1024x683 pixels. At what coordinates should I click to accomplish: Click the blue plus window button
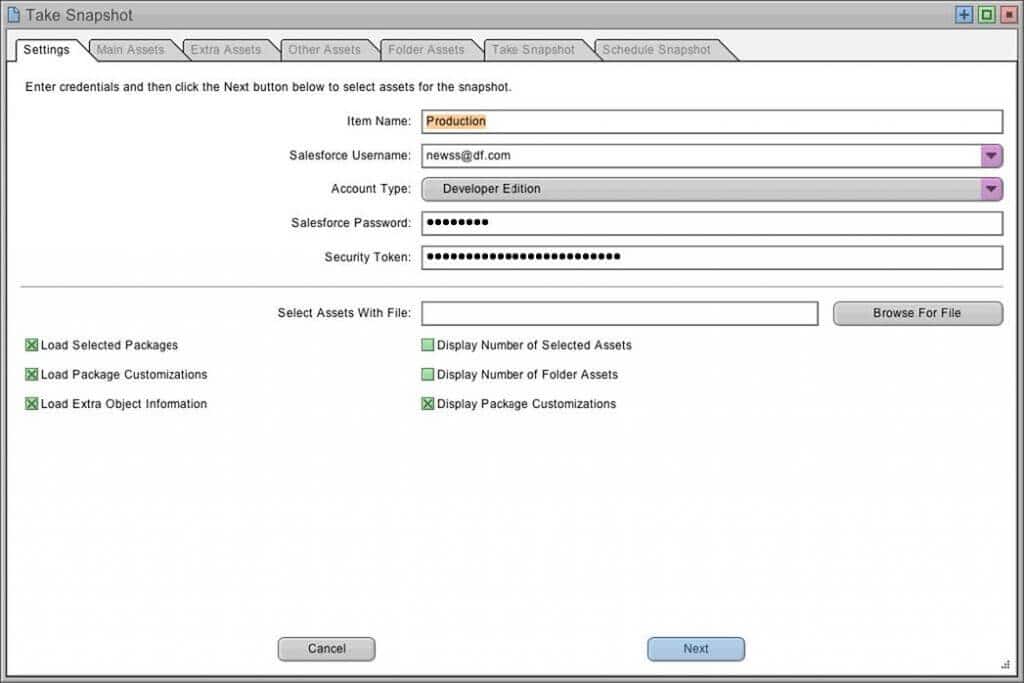964,14
